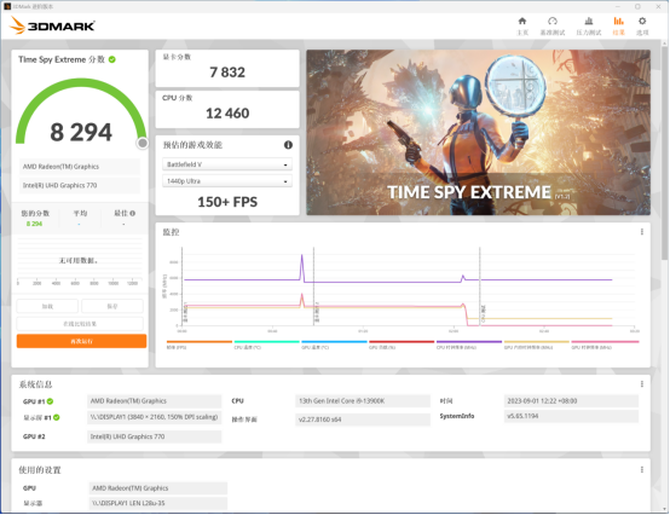Open the Home tab house icon

click(x=522, y=21)
